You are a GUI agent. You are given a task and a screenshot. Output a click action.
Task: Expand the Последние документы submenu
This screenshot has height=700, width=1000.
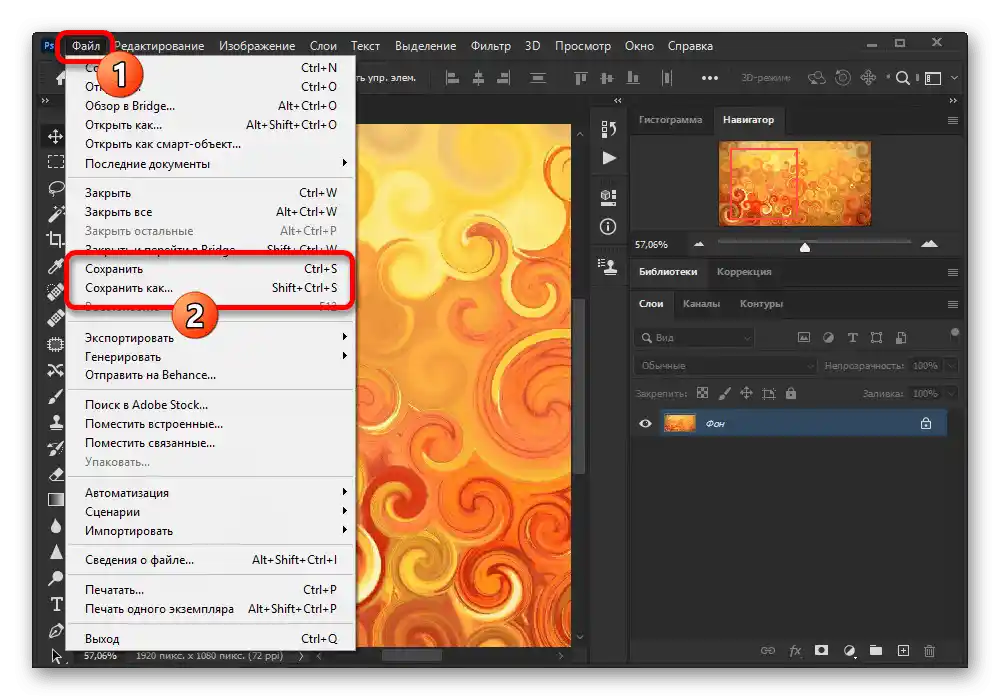(210, 164)
